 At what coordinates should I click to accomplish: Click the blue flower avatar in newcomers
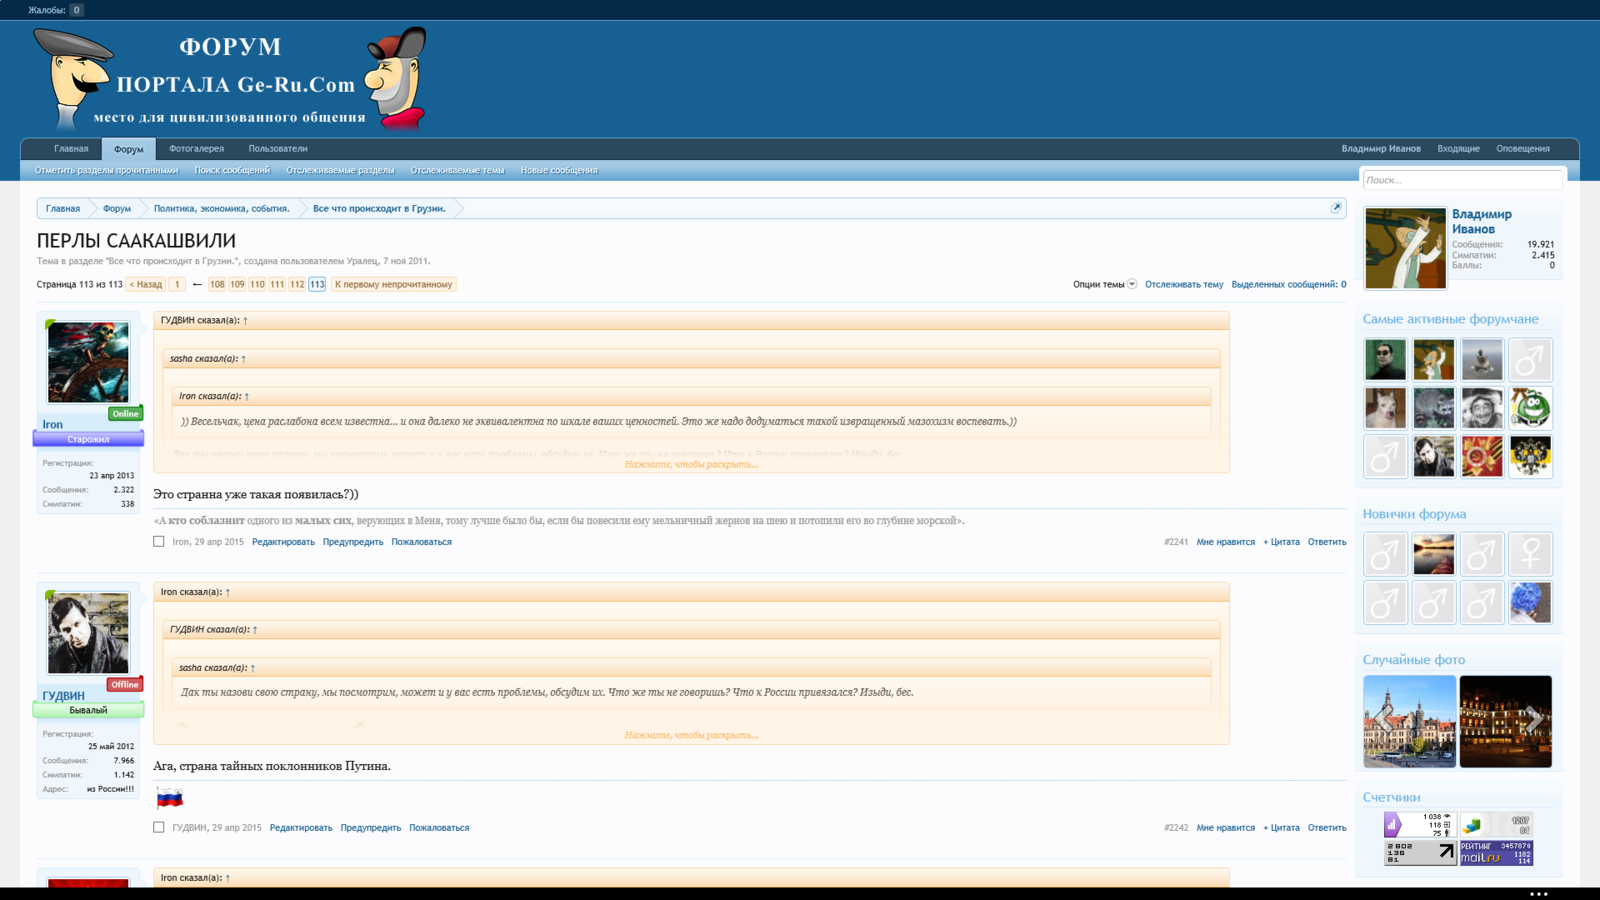(1530, 603)
